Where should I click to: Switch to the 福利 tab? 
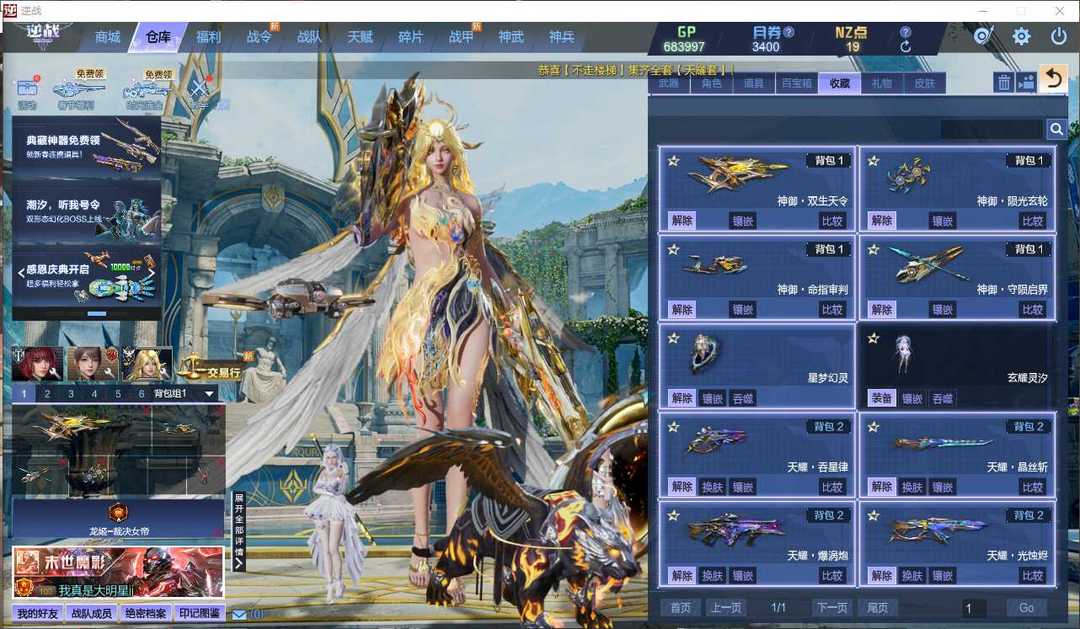coord(208,37)
